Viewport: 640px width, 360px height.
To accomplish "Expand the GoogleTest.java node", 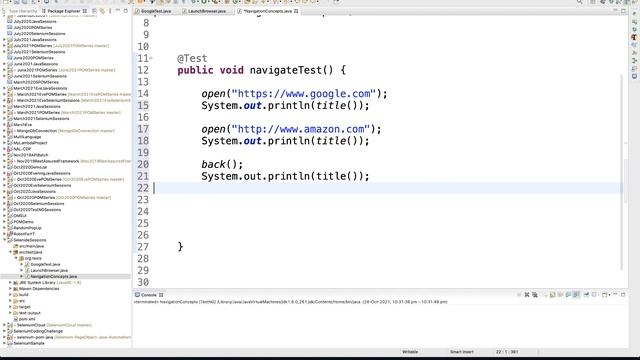I will point(22,264).
